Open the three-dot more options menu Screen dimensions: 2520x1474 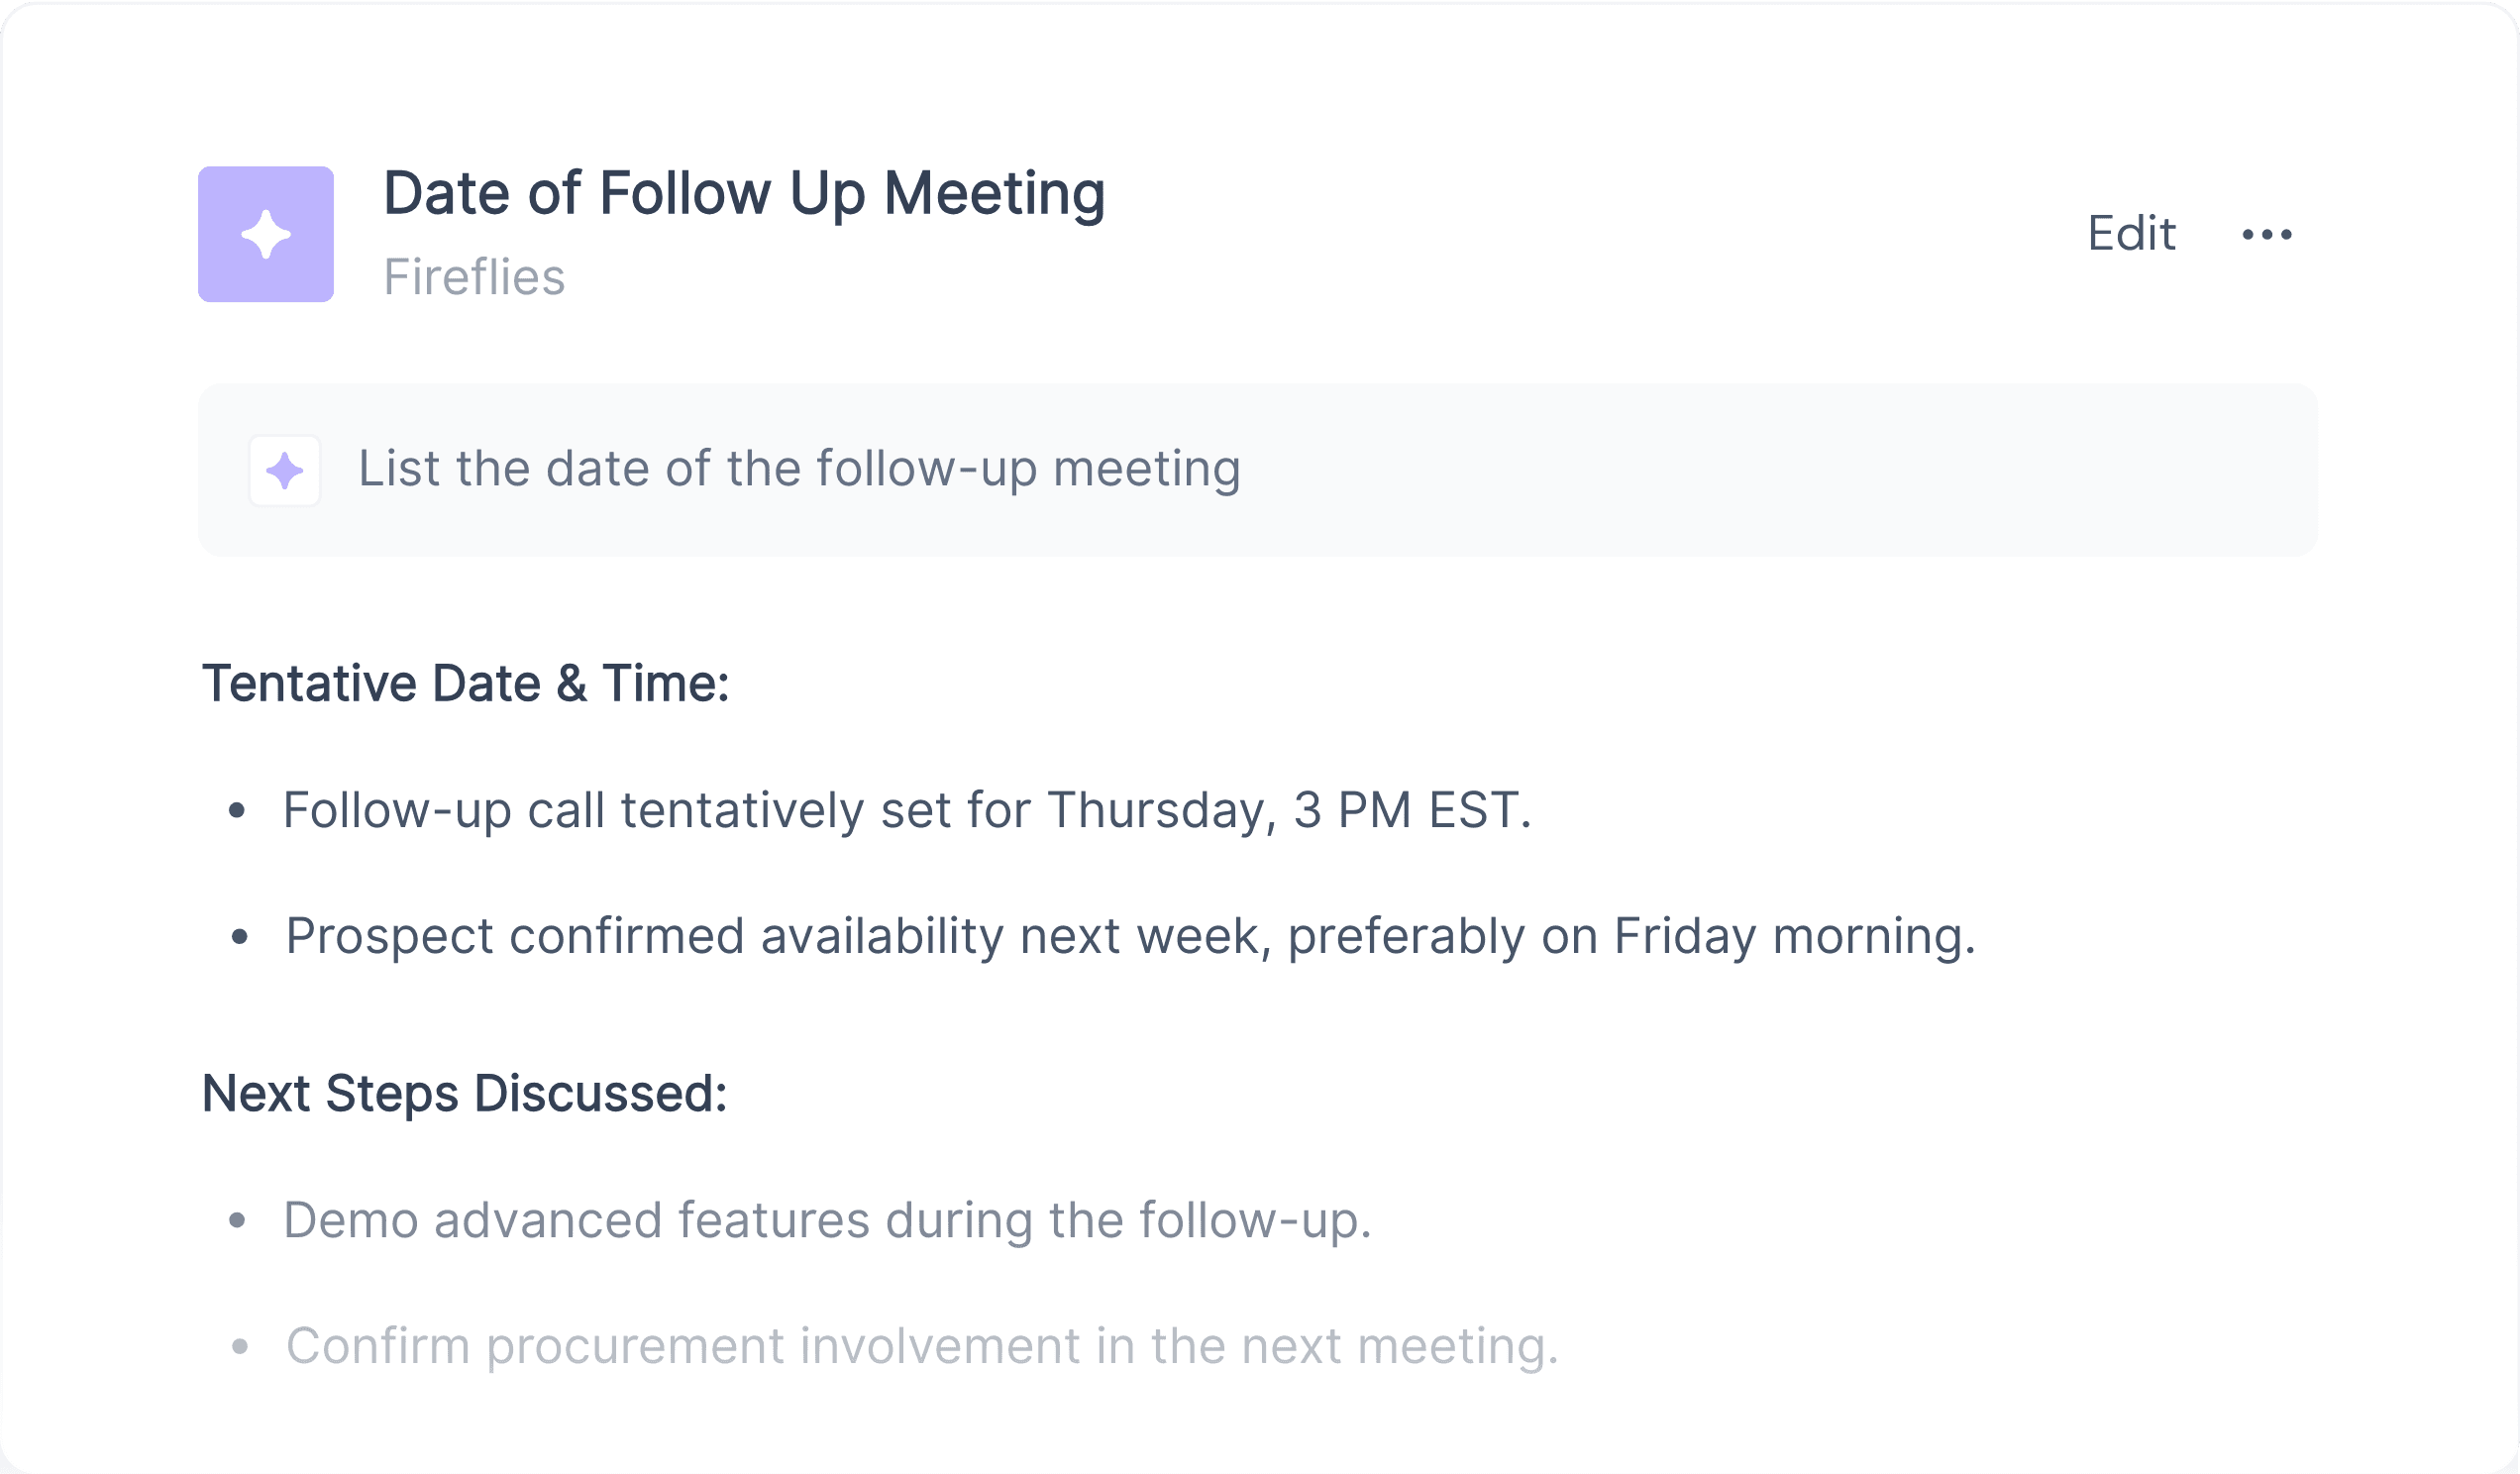(x=2267, y=234)
